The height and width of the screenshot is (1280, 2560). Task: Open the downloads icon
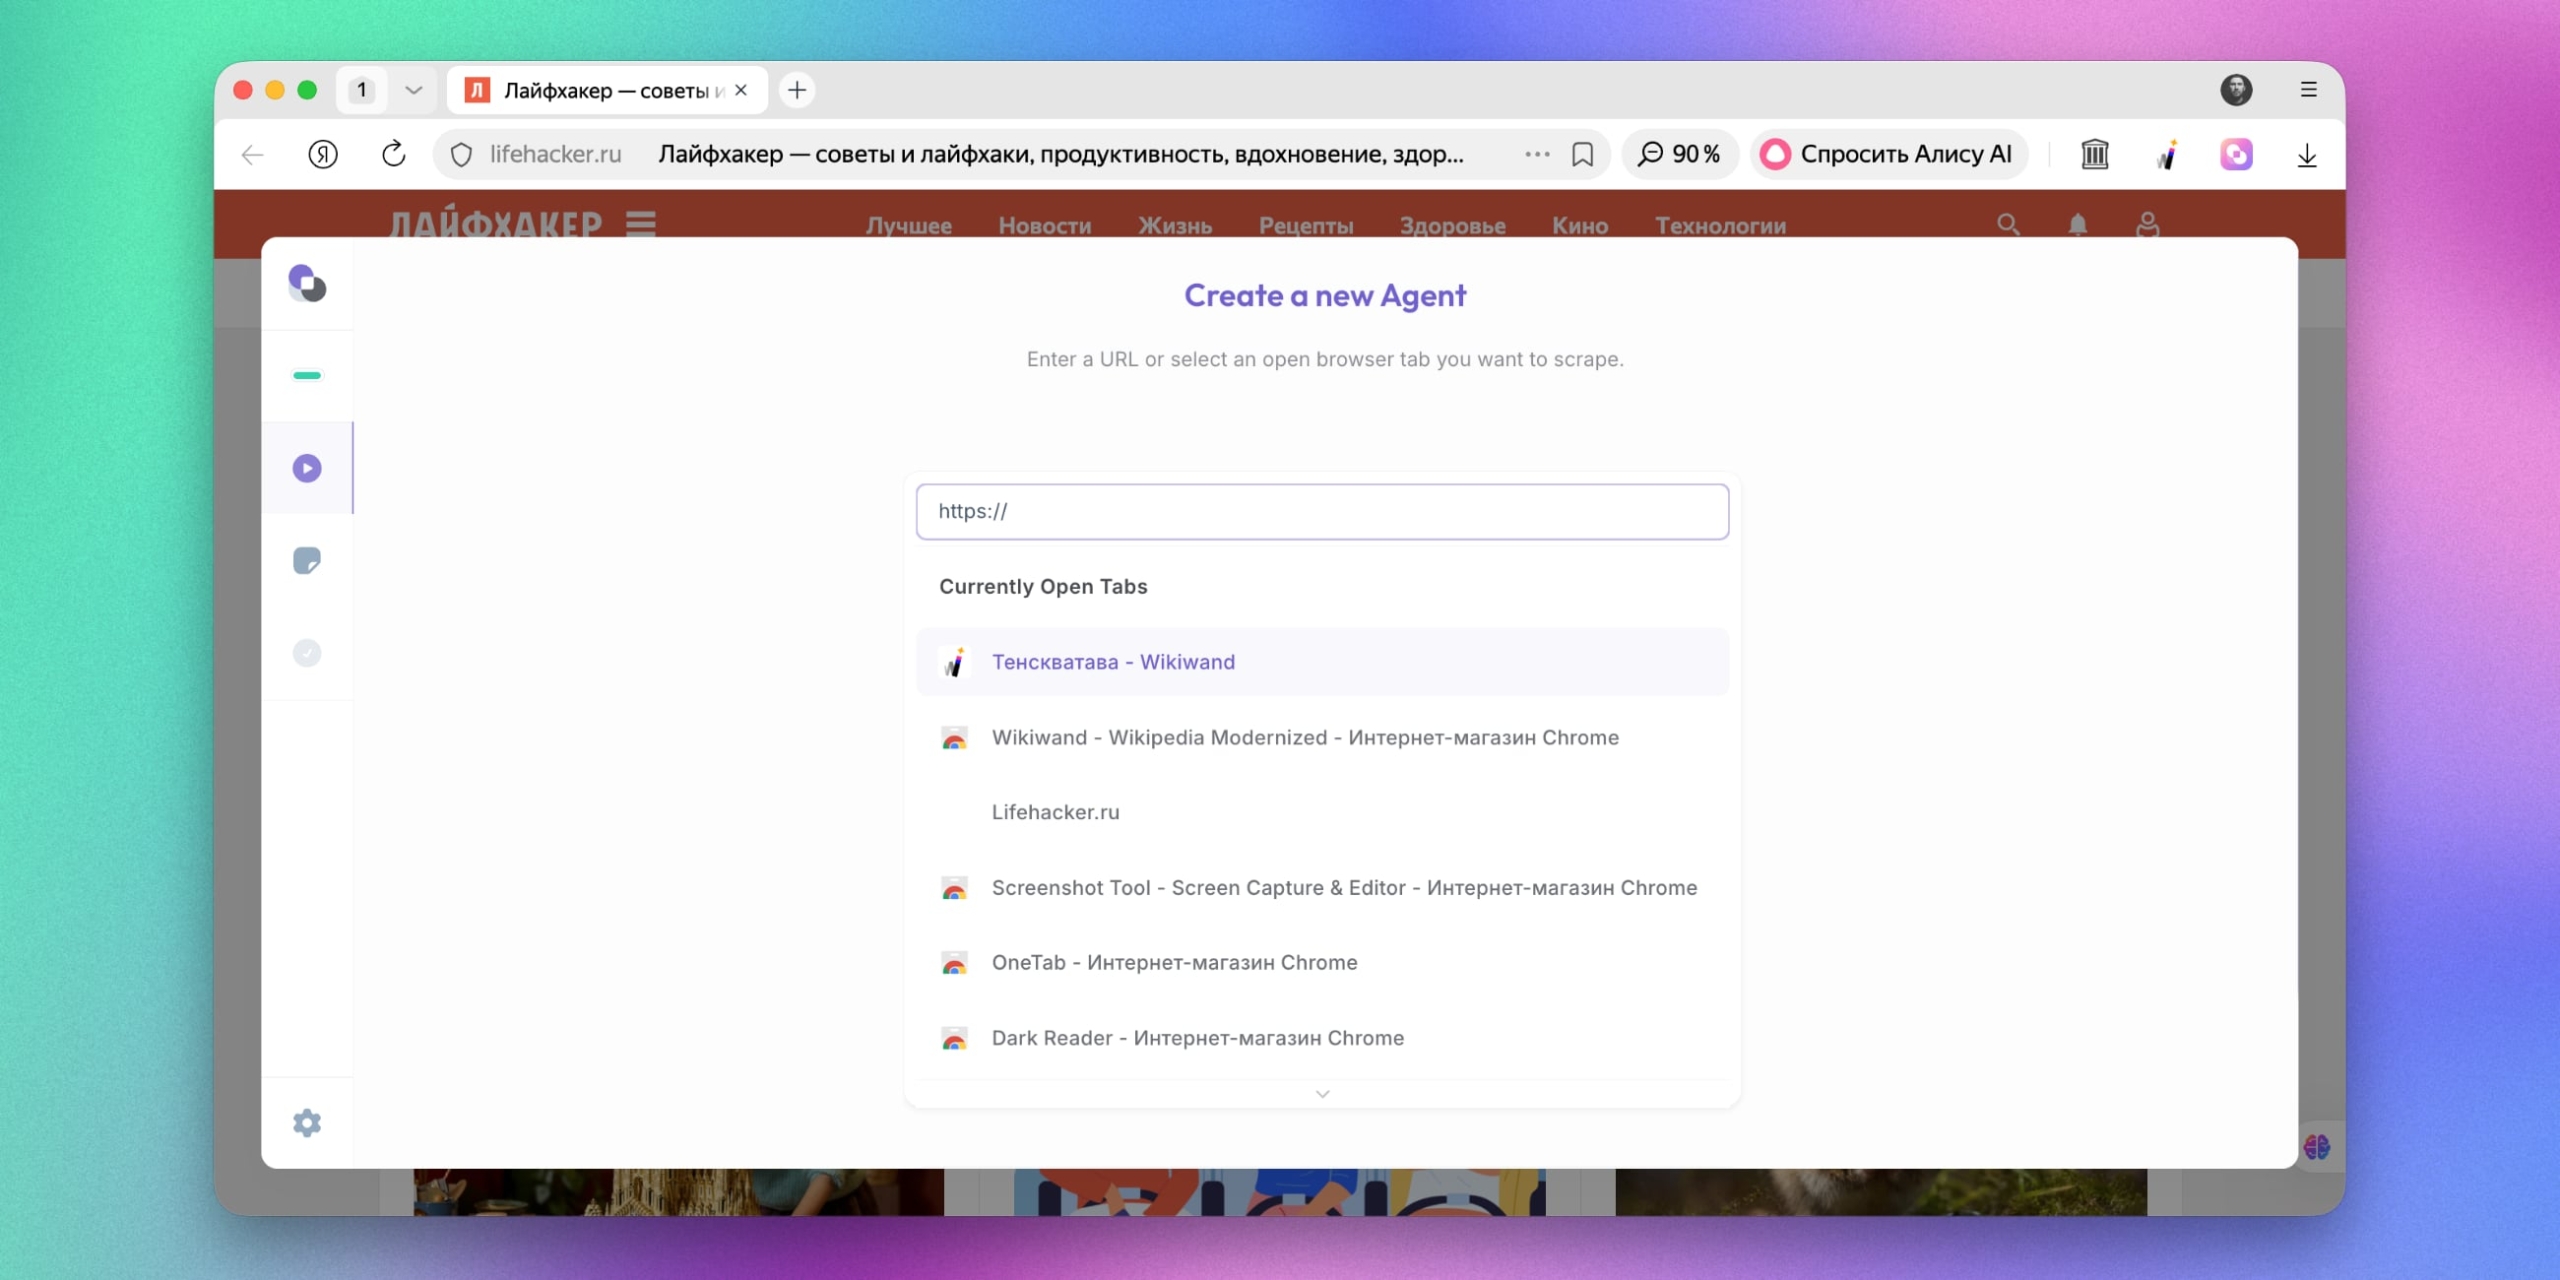(2306, 155)
